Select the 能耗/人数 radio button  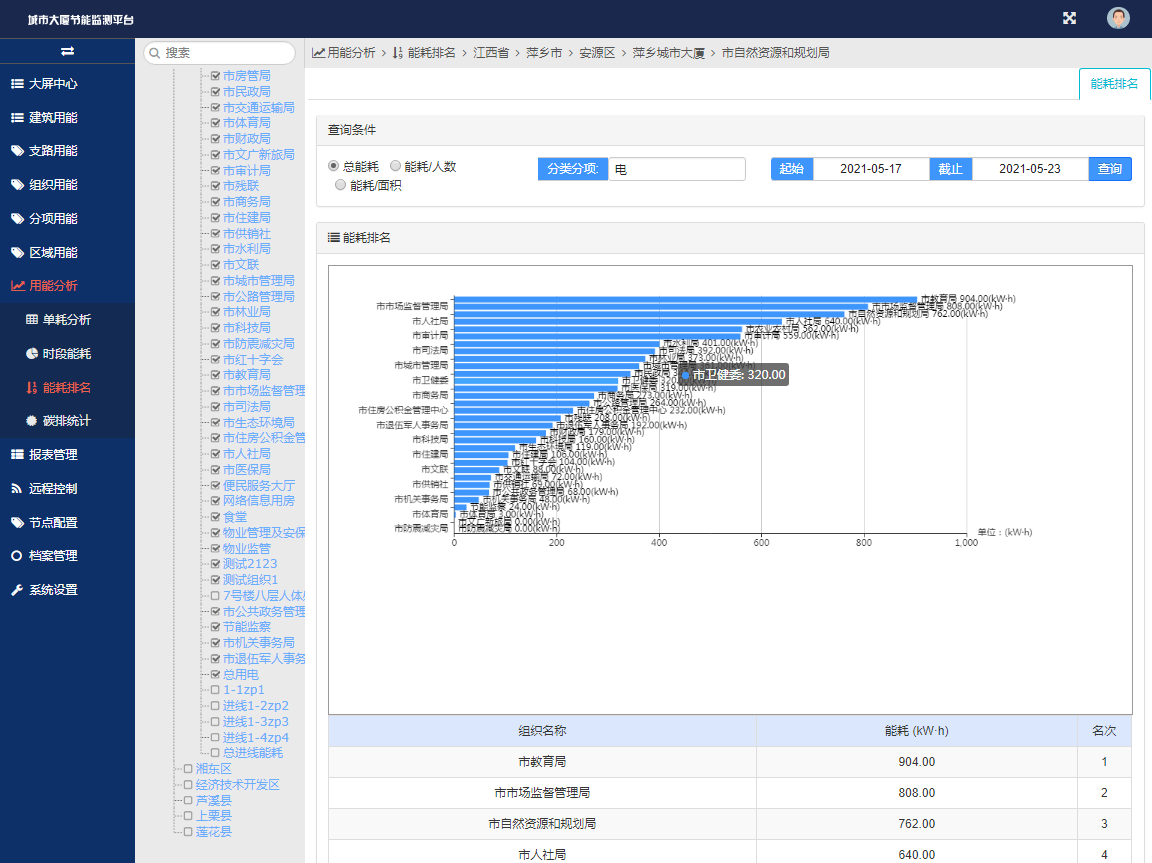(x=396, y=167)
